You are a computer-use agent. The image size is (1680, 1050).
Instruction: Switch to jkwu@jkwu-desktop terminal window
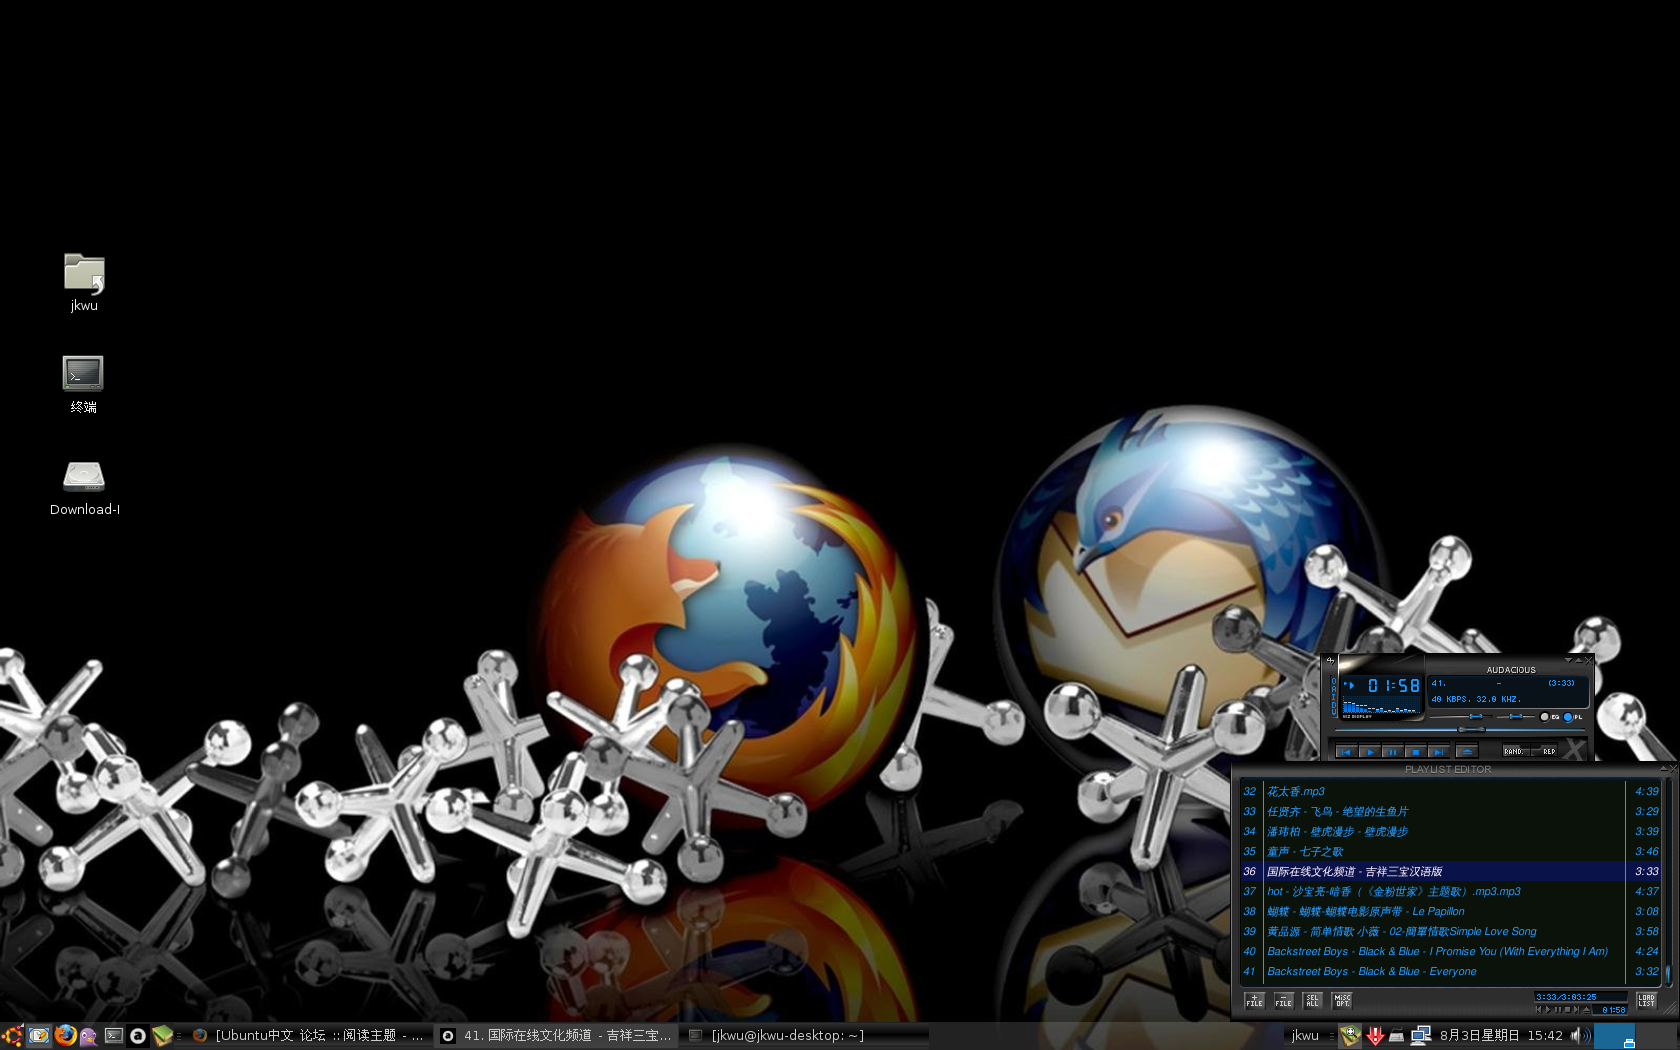pos(805,1036)
